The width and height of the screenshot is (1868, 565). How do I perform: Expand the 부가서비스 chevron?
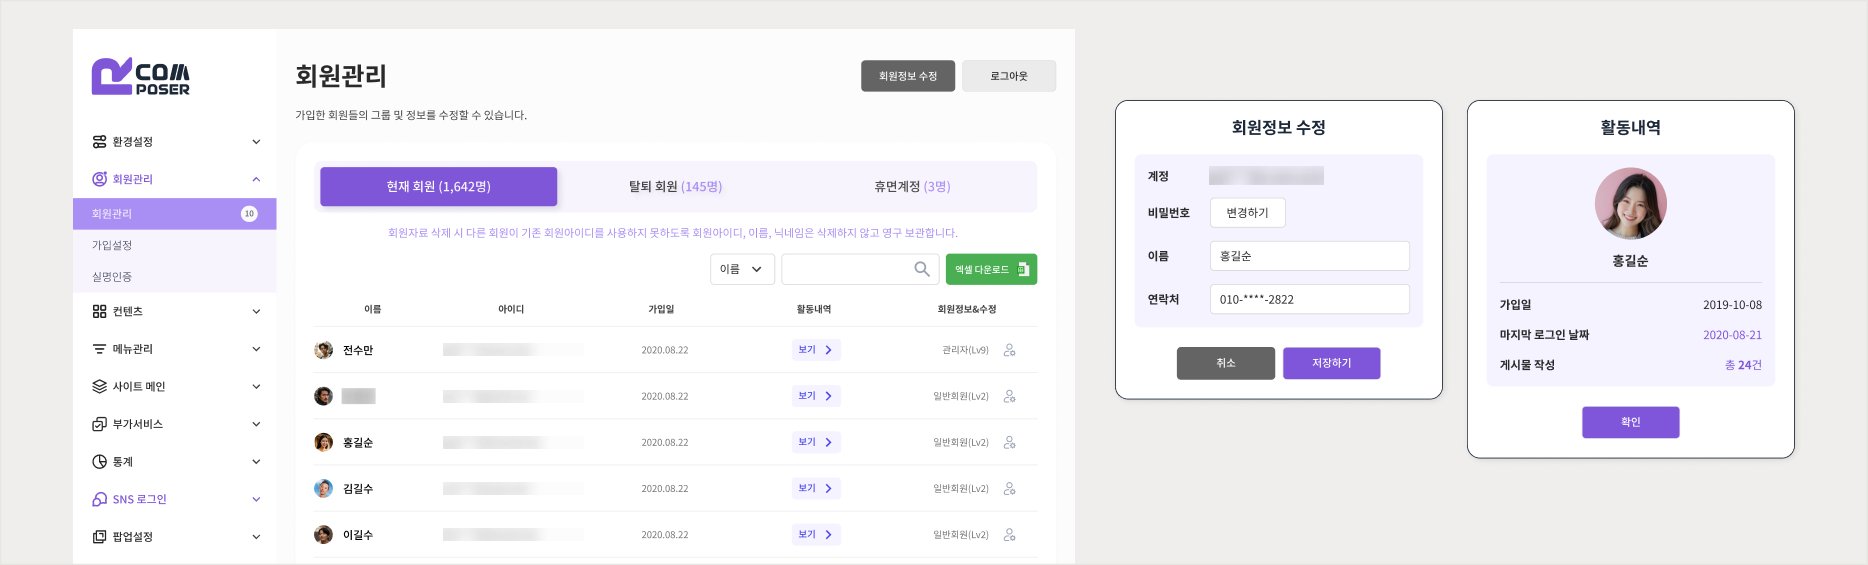coord(256,424)
